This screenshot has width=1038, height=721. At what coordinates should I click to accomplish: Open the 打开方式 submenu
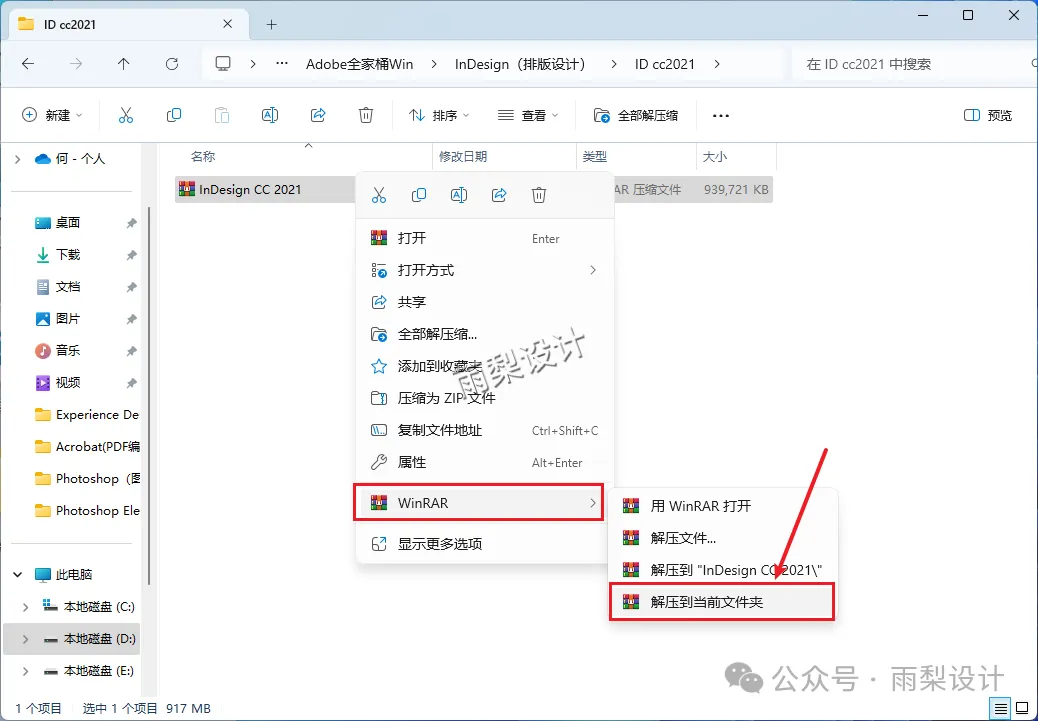click(x=485, y=270)
